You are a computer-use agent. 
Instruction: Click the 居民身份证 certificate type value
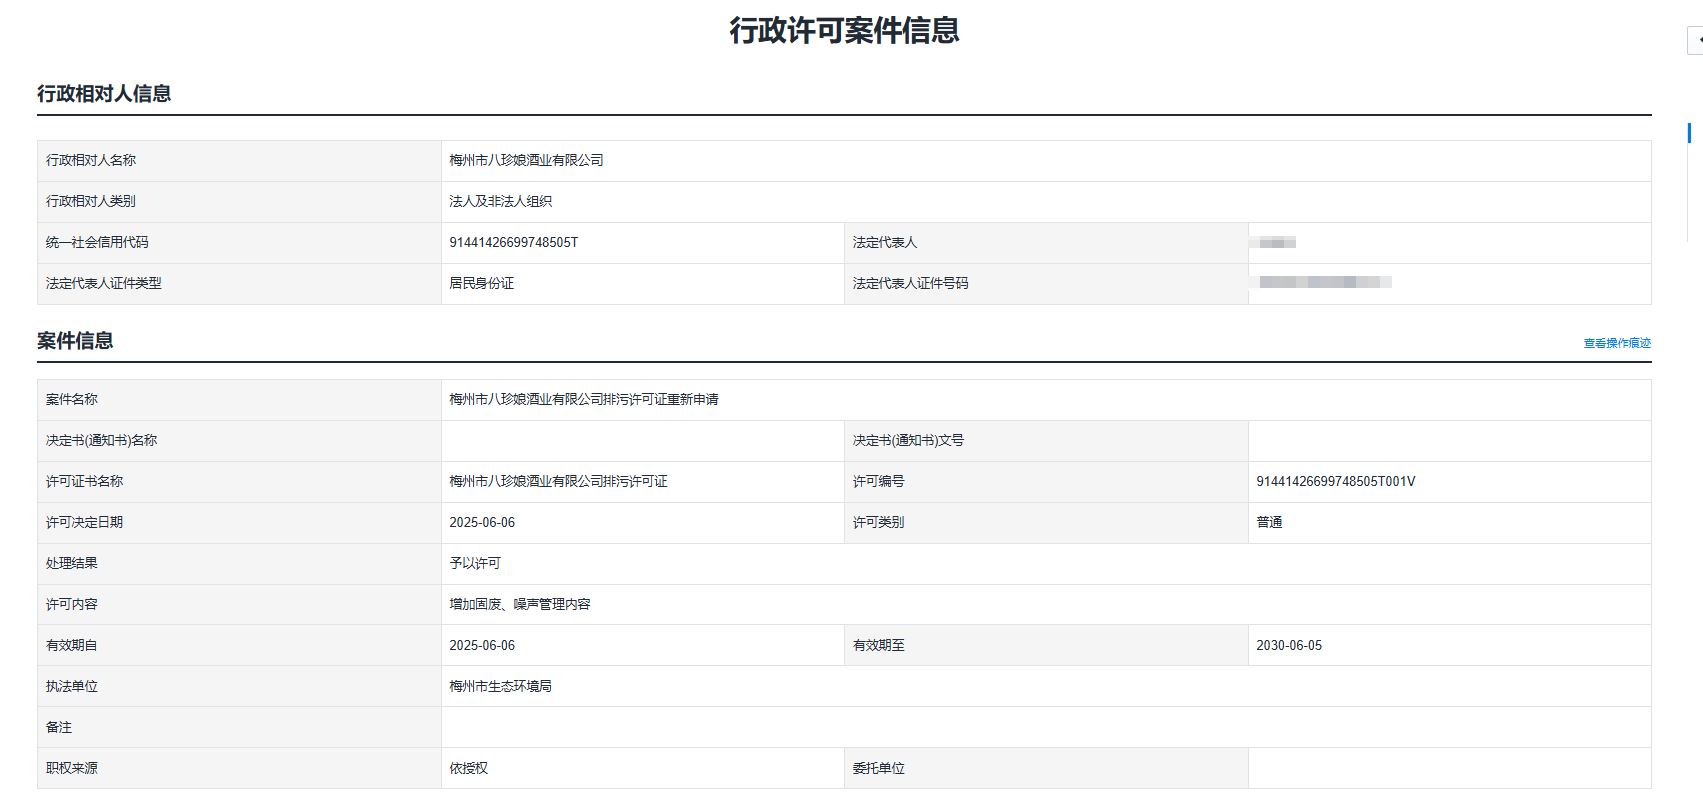pos(481,283)
